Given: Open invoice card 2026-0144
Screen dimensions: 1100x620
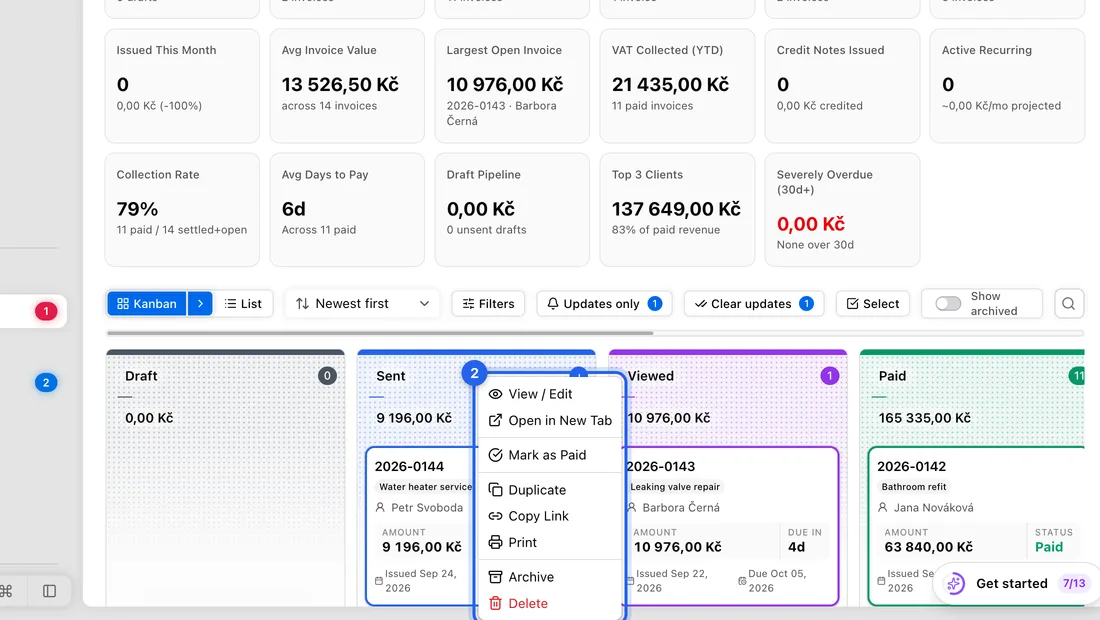Looking at the screenshot, I should [421, 526].
